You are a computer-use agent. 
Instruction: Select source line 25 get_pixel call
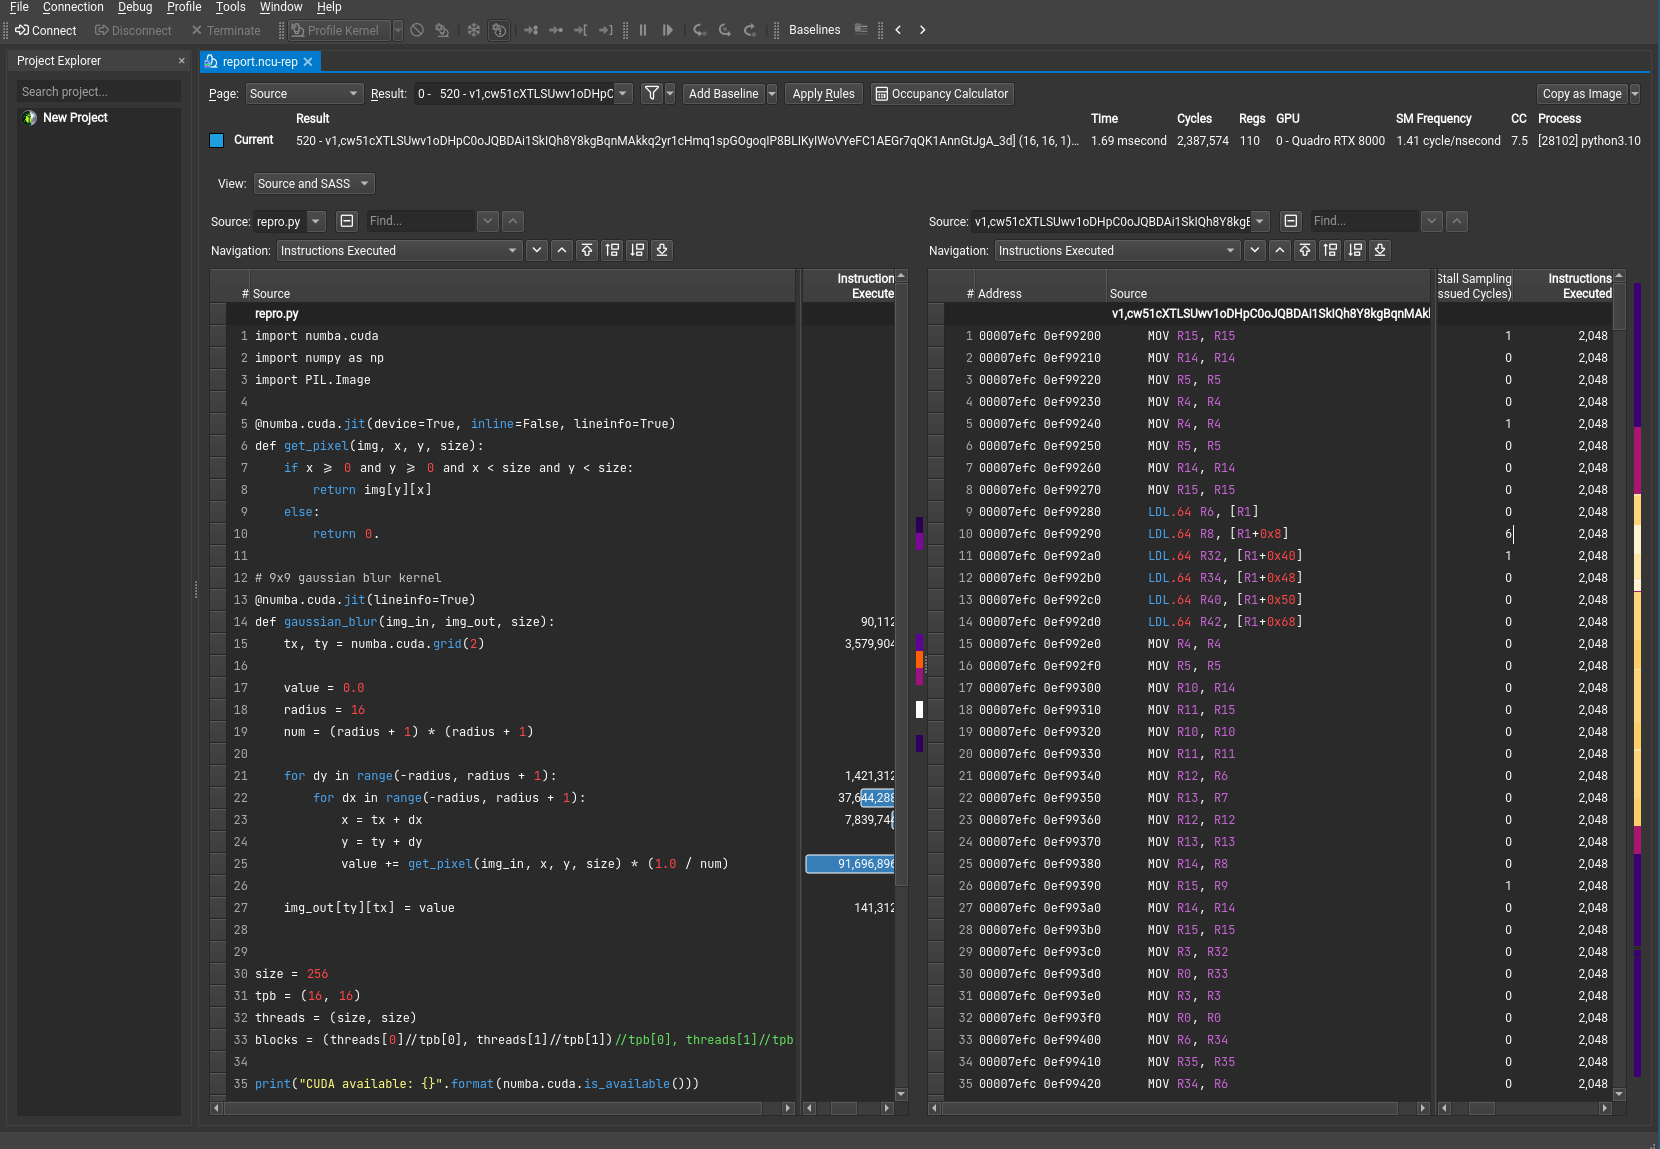pos(510,864)
